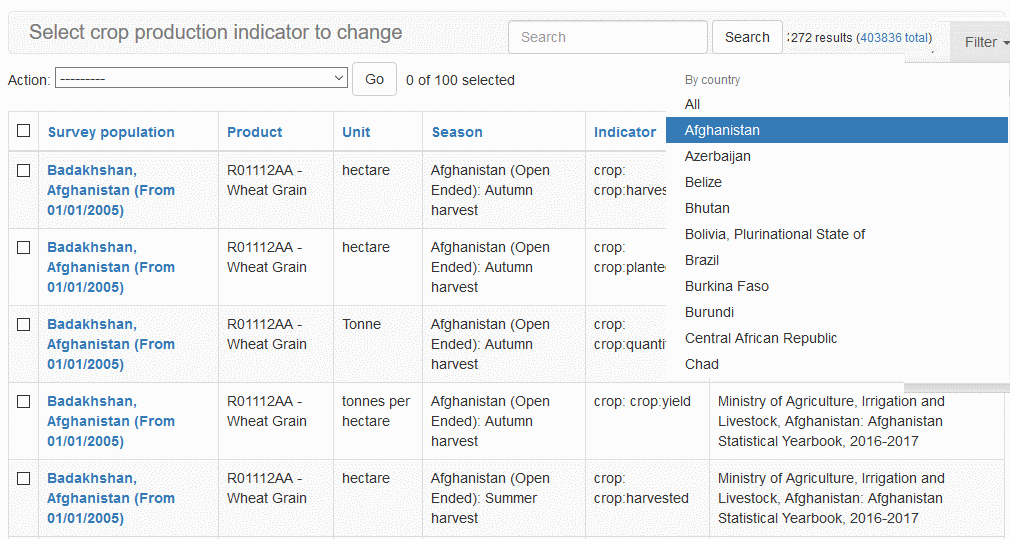This screenshot has height=539, width=1010.
Task: Sort table by Unit column
Action: [356, 132]
